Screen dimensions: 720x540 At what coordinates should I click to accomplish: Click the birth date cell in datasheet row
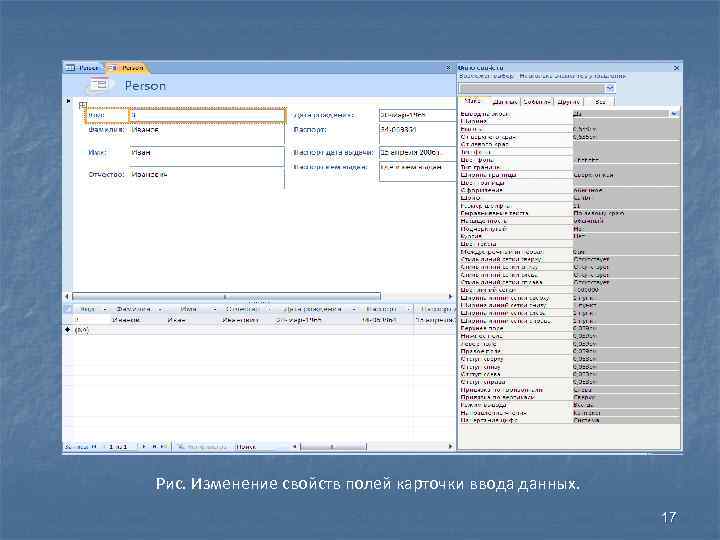(x=315, y=320)
